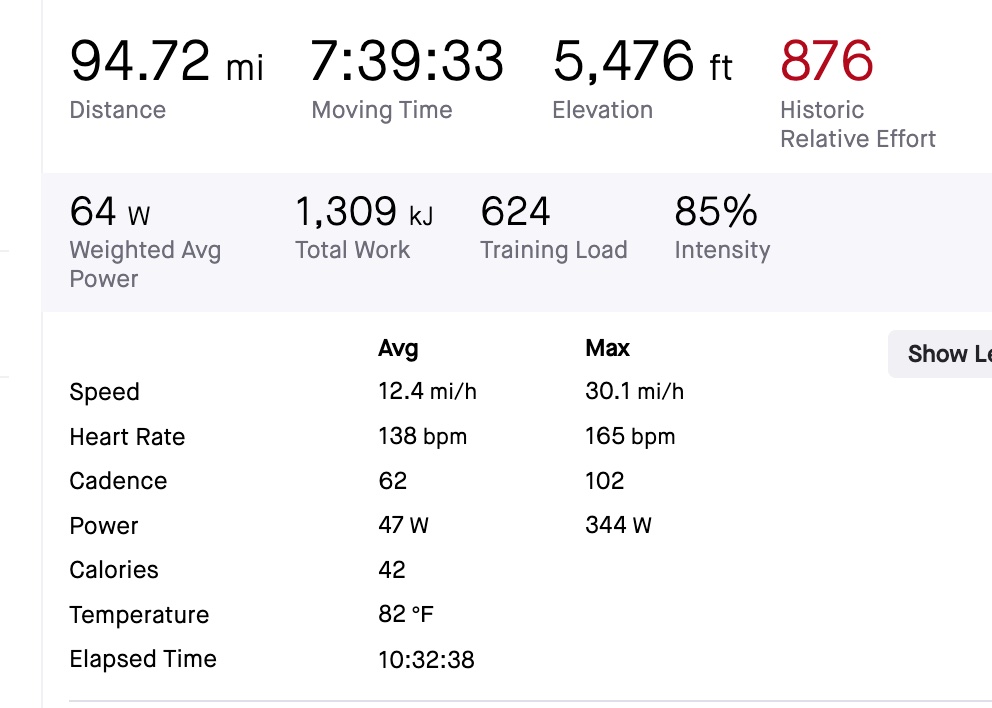Select the 94.72 mi distance value
992x708 pixels.
coord(166,61)
